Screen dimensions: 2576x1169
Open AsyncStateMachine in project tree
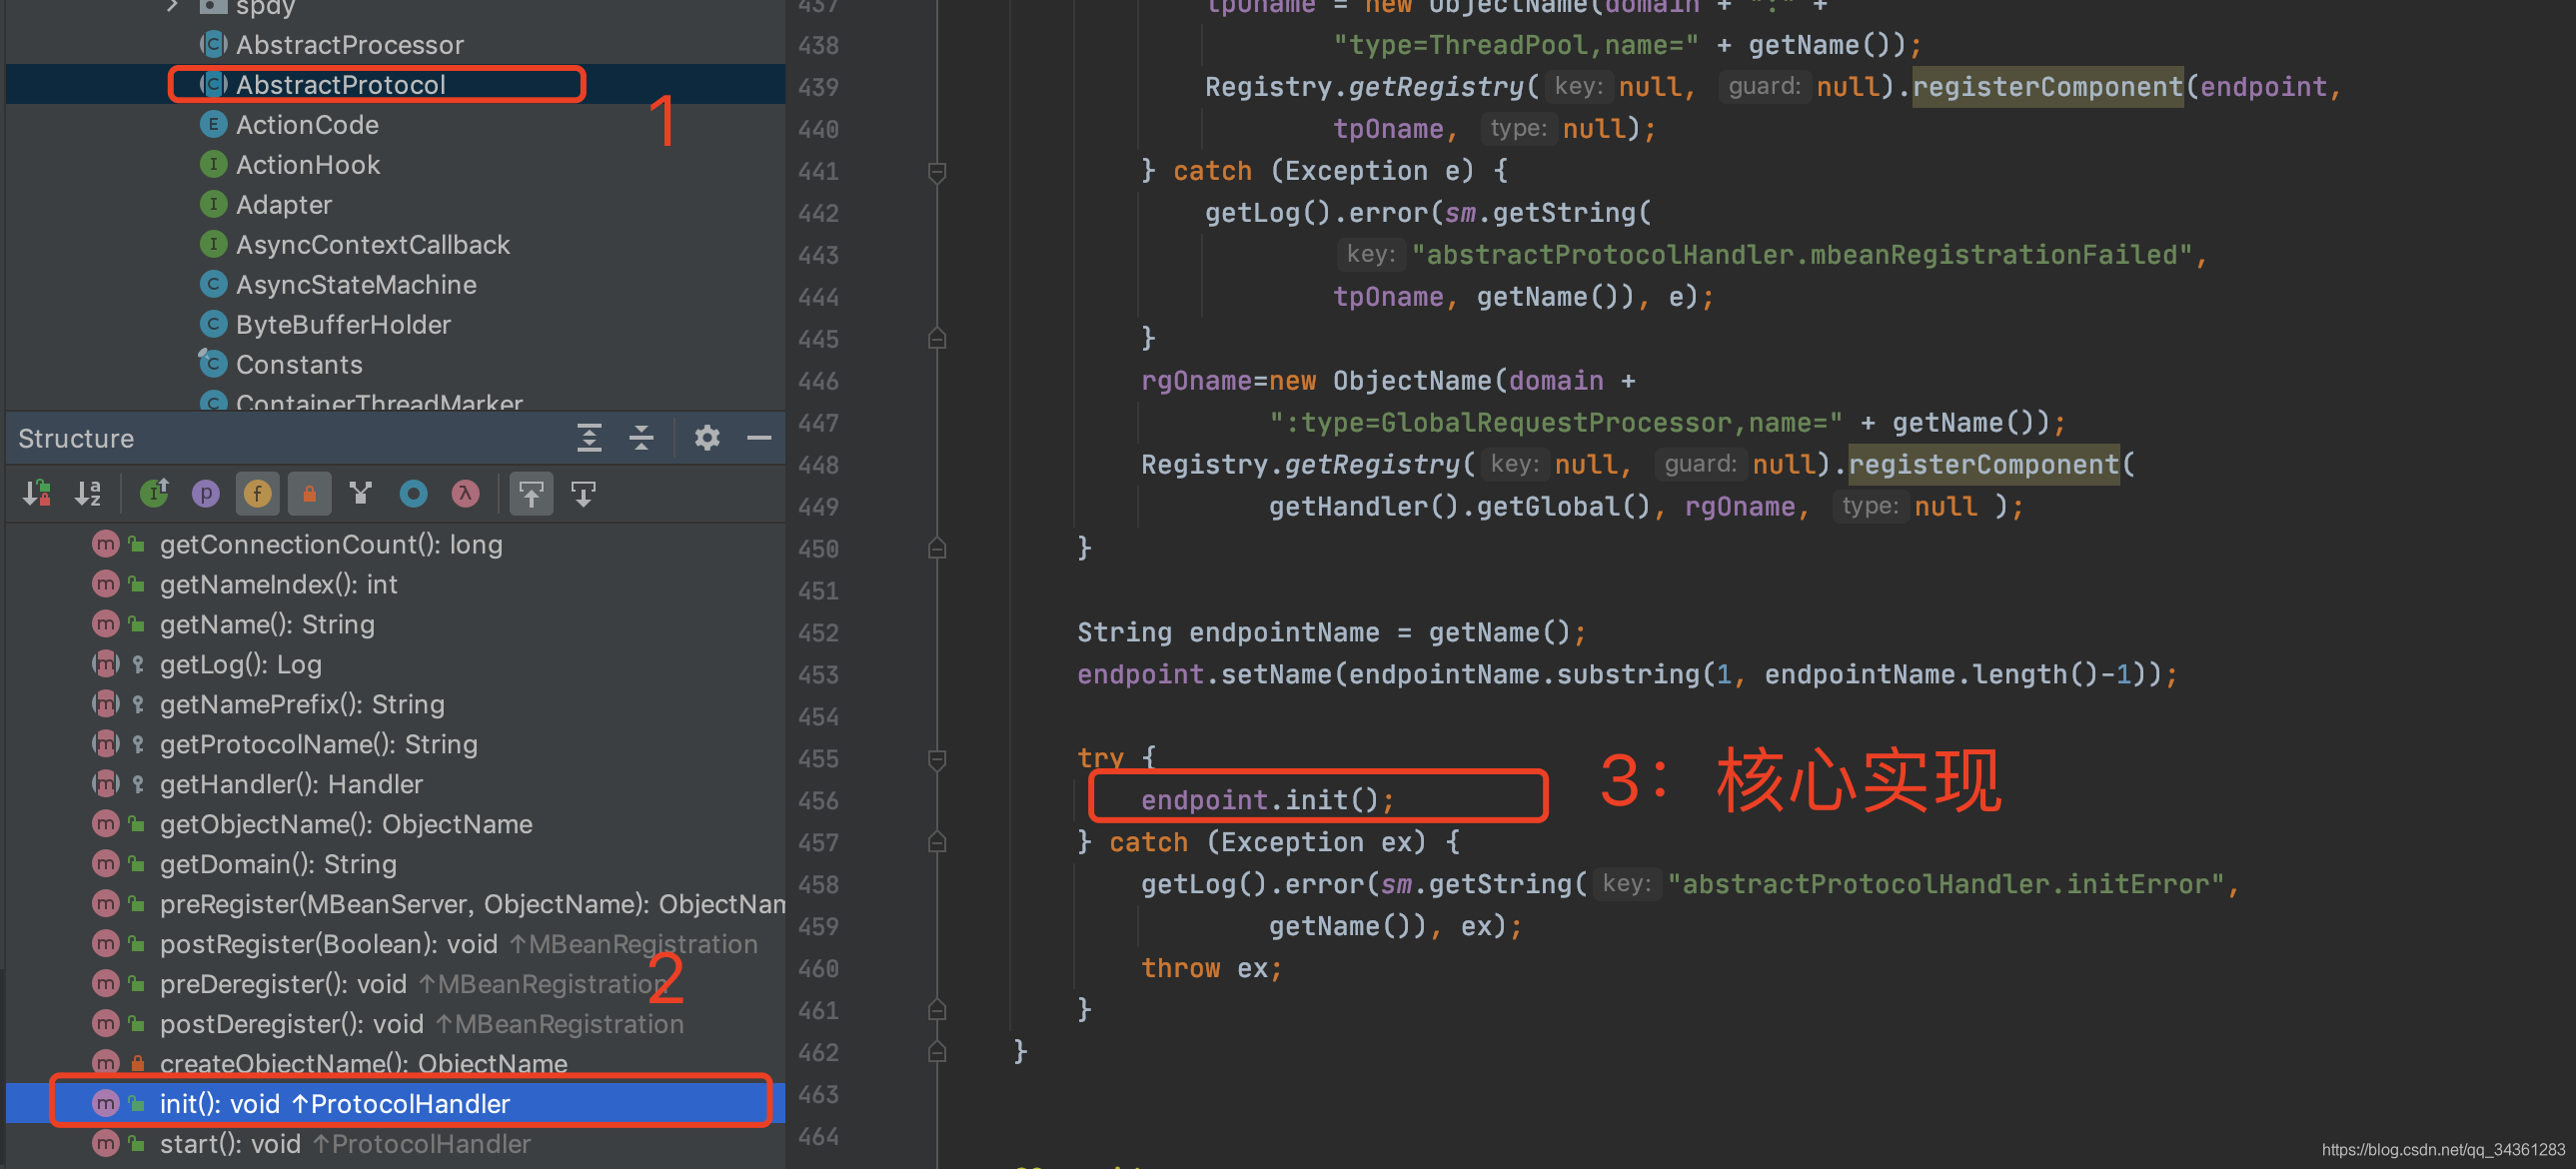[x=395, y=285]
